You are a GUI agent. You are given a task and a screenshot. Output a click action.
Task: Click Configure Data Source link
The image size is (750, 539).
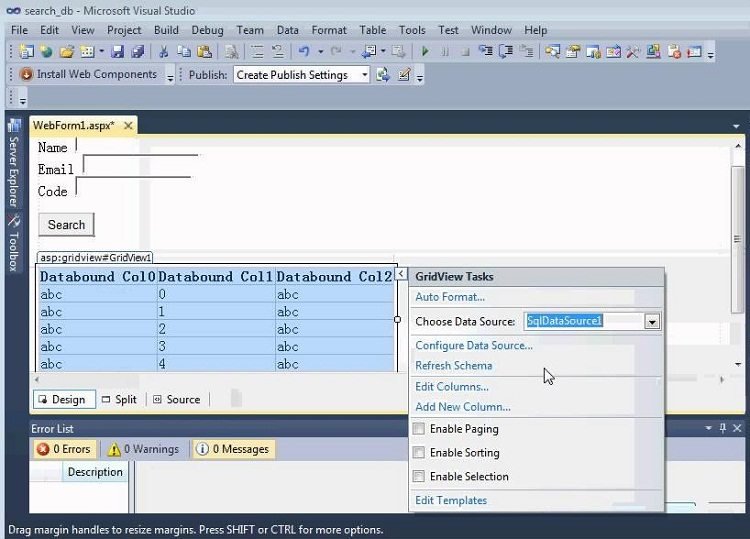(474, 345)
